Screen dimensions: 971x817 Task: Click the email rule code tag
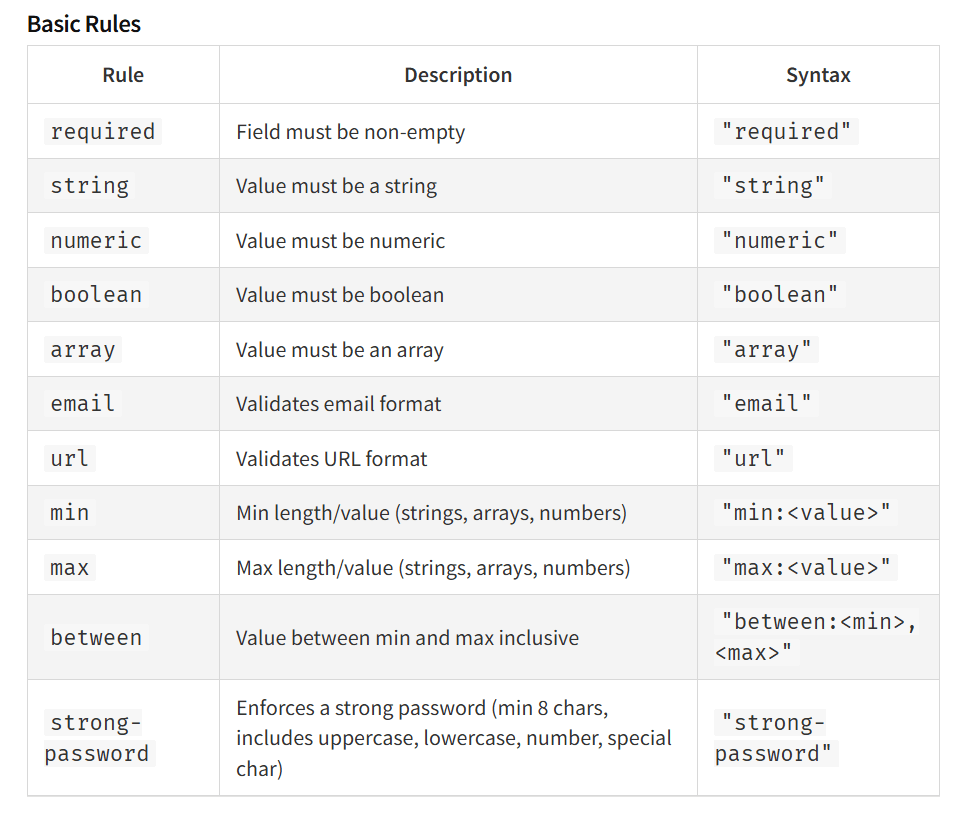(x=83, y=404)
